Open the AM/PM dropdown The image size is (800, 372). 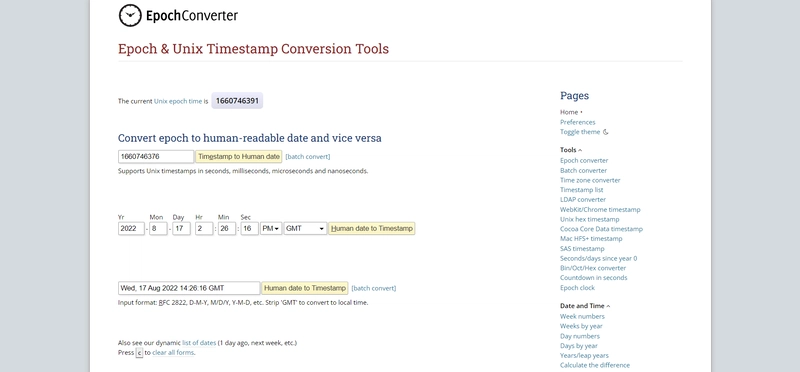coord(271,229)
